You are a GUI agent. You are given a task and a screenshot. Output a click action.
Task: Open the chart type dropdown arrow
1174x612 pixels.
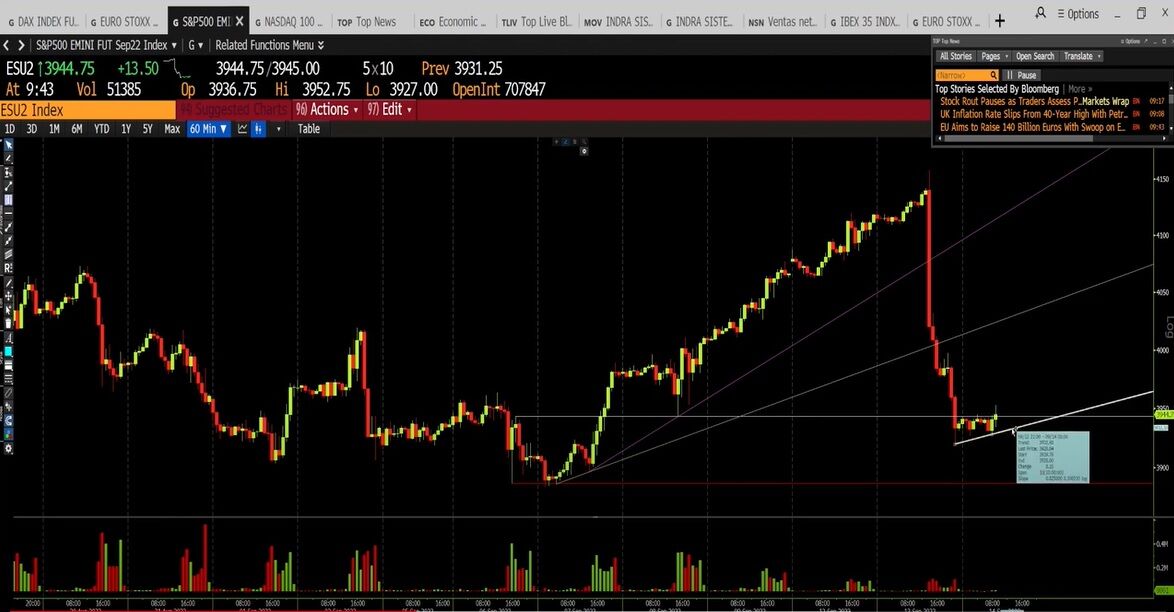coord(279,129)
